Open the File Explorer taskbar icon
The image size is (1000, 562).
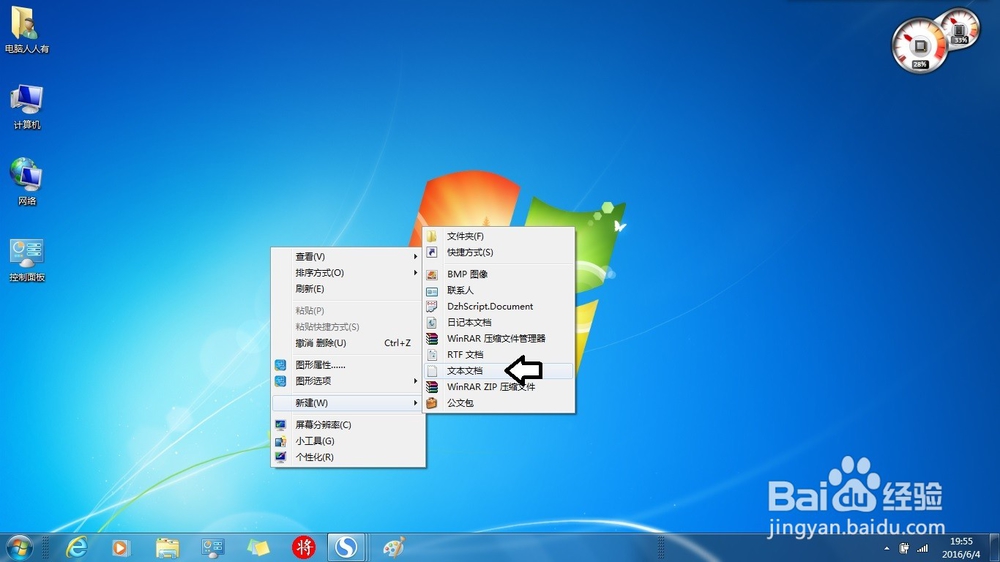(167, 547)
